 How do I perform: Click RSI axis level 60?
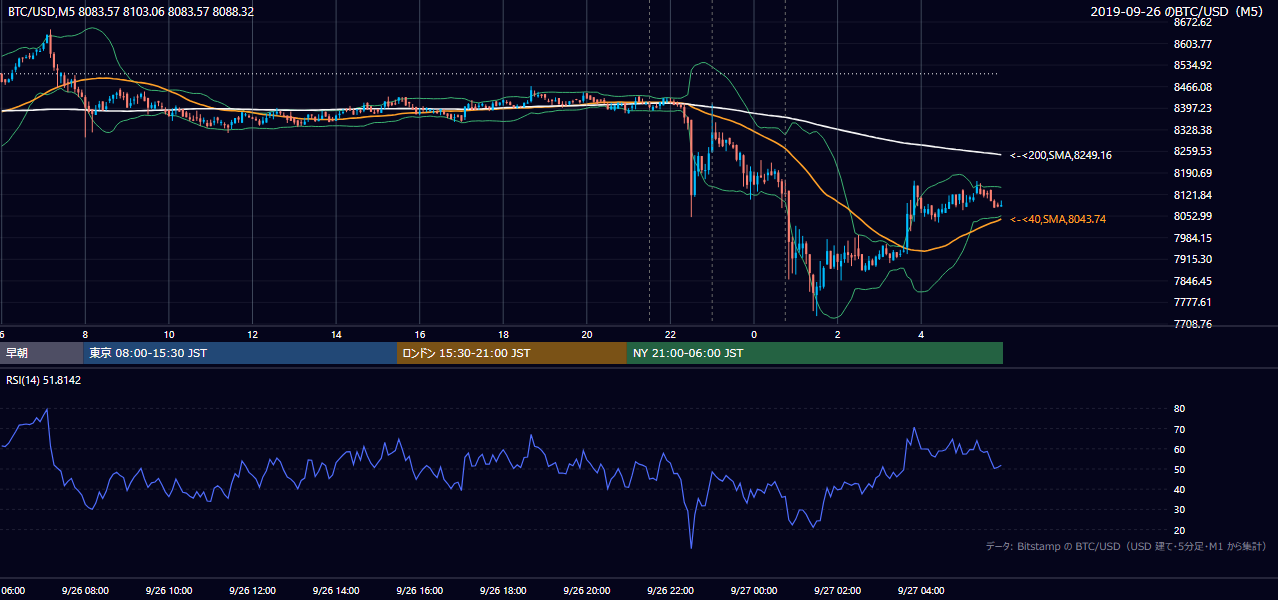(x=1179, y=449)
